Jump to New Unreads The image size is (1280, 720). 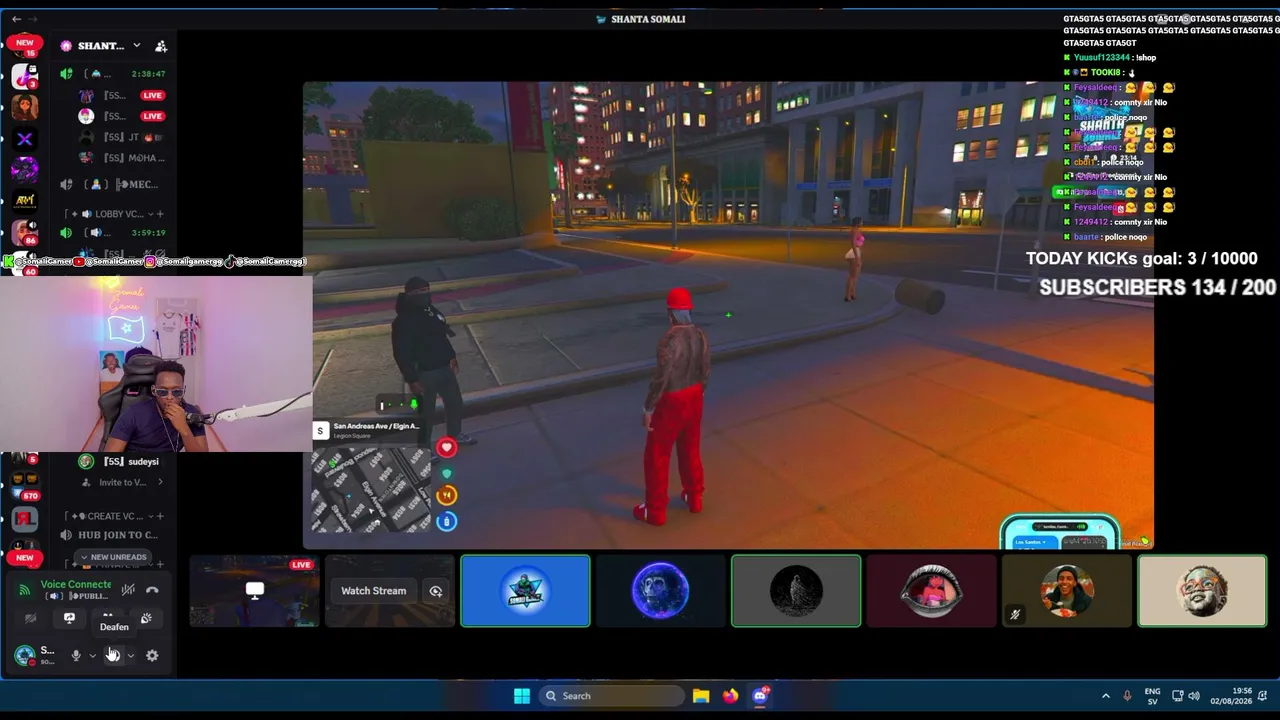click(113, 557)
